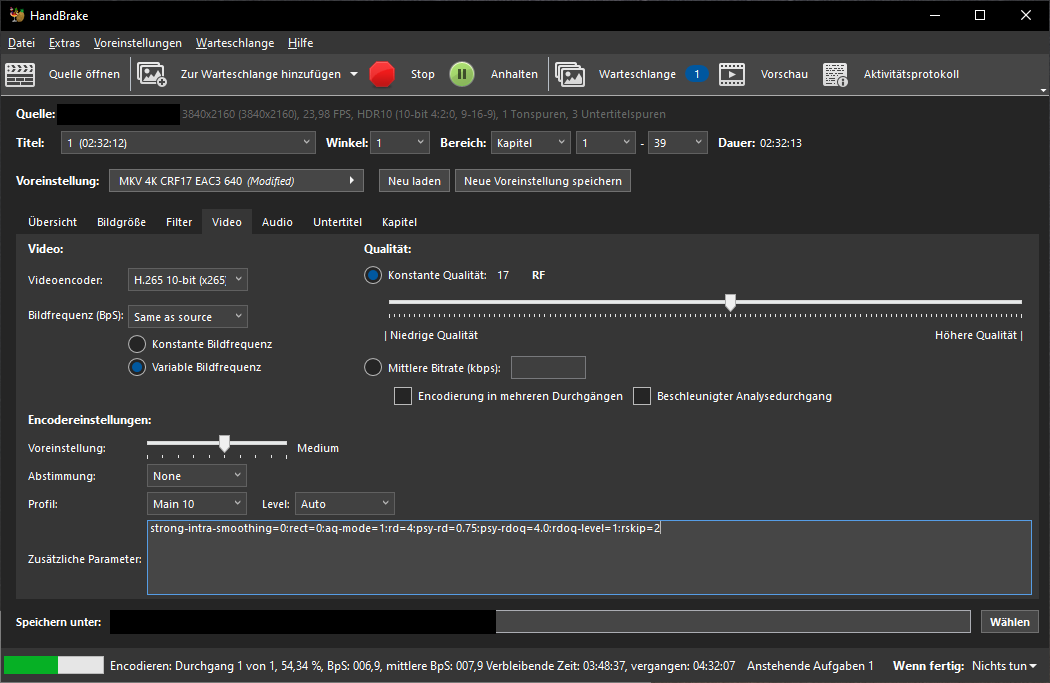1050x683 pixels.
Task: Switch to the Audio tab
Action: 277,222
